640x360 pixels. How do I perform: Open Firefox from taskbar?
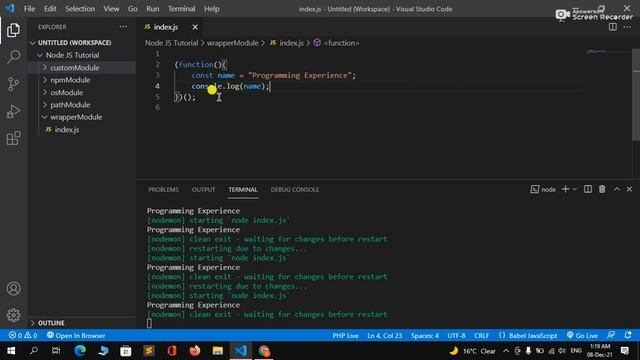(195, 351)
